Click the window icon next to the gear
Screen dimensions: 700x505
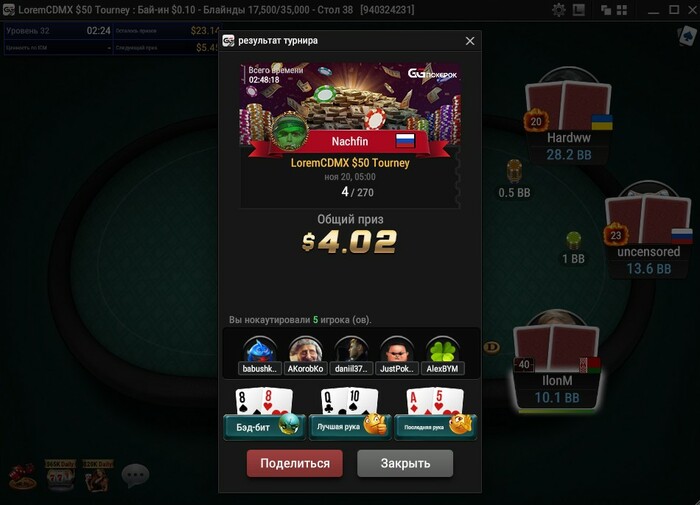tap(579, 10)
